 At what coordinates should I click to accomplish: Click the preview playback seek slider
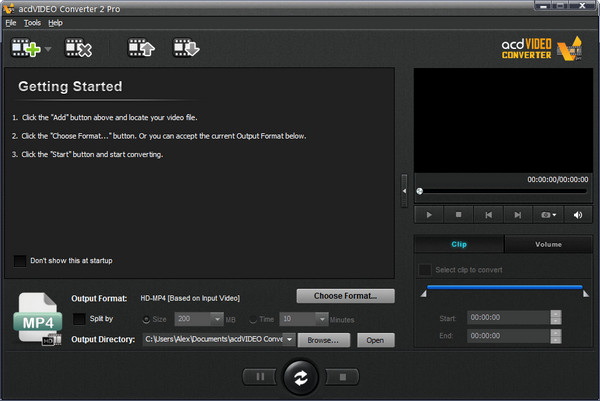(x=502, y=190)
